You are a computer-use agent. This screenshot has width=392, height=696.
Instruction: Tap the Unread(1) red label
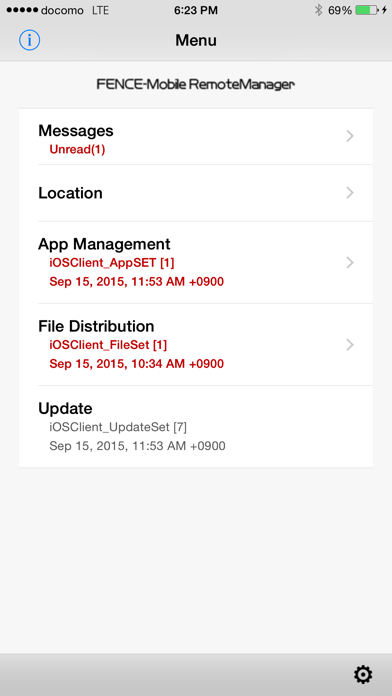[77, 150]
